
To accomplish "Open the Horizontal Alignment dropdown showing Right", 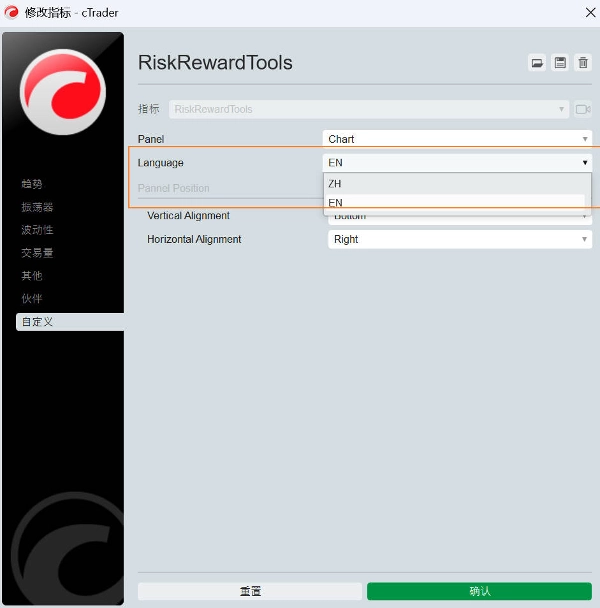I will [460, 239].
